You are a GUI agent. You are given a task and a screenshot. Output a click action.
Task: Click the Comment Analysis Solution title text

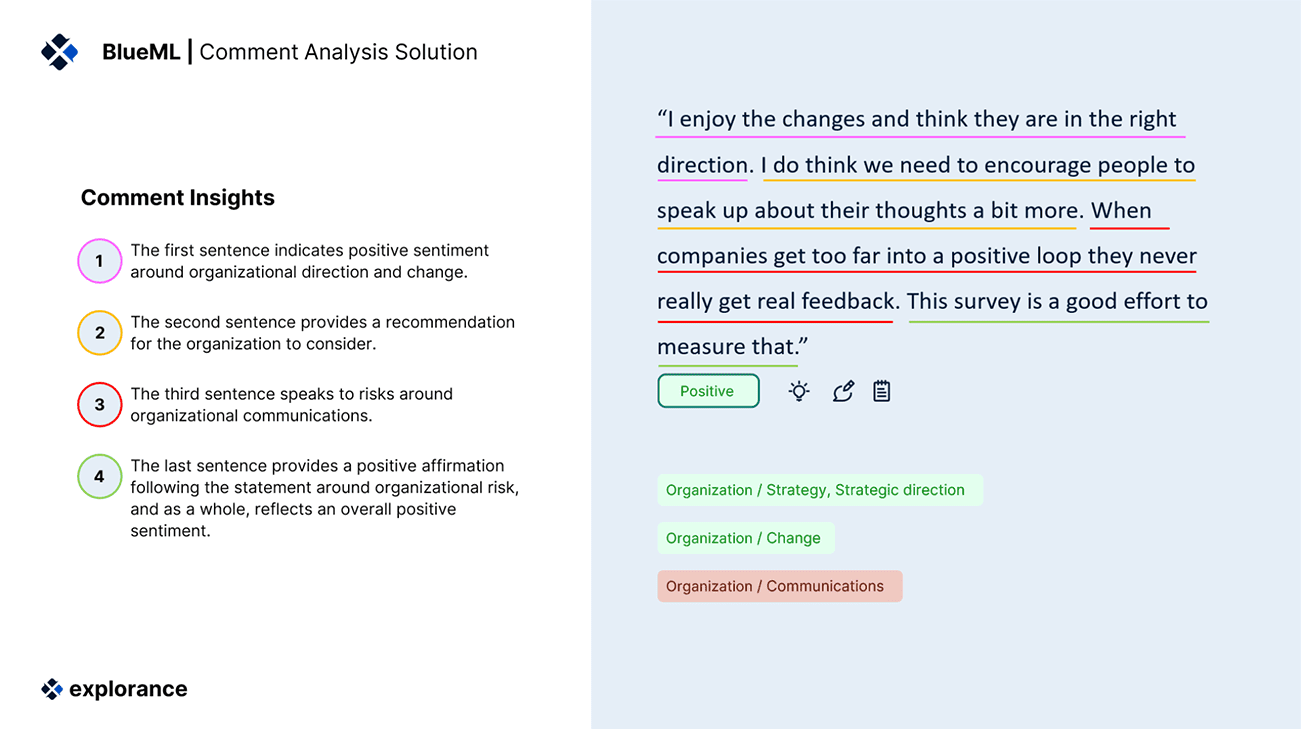pos(338,52)
